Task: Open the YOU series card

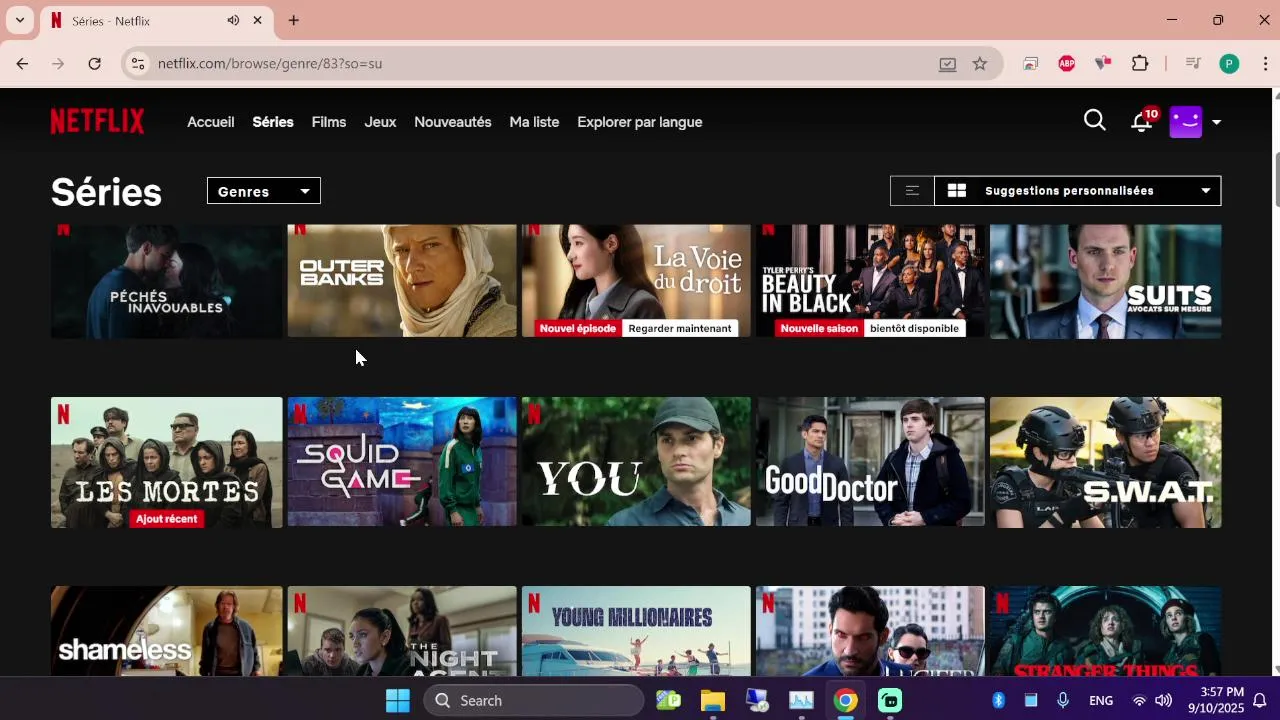Action: [636, 462]
